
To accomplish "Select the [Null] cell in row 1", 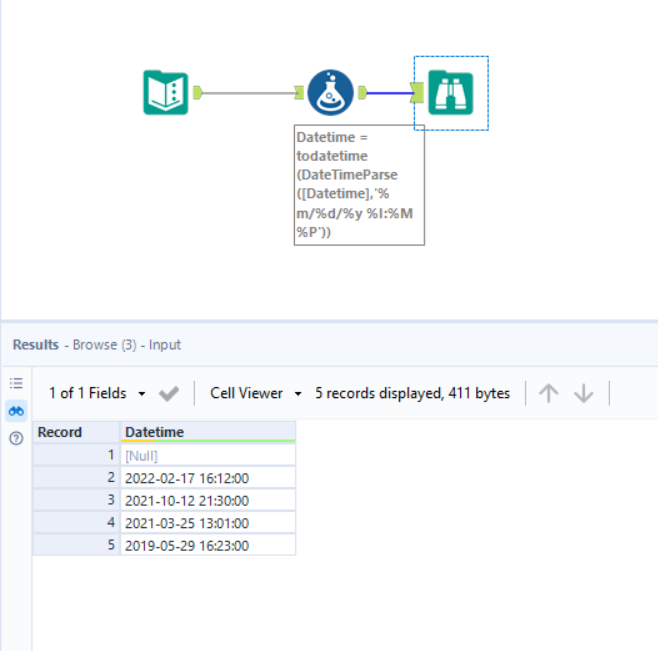I will tap(208, 455).
